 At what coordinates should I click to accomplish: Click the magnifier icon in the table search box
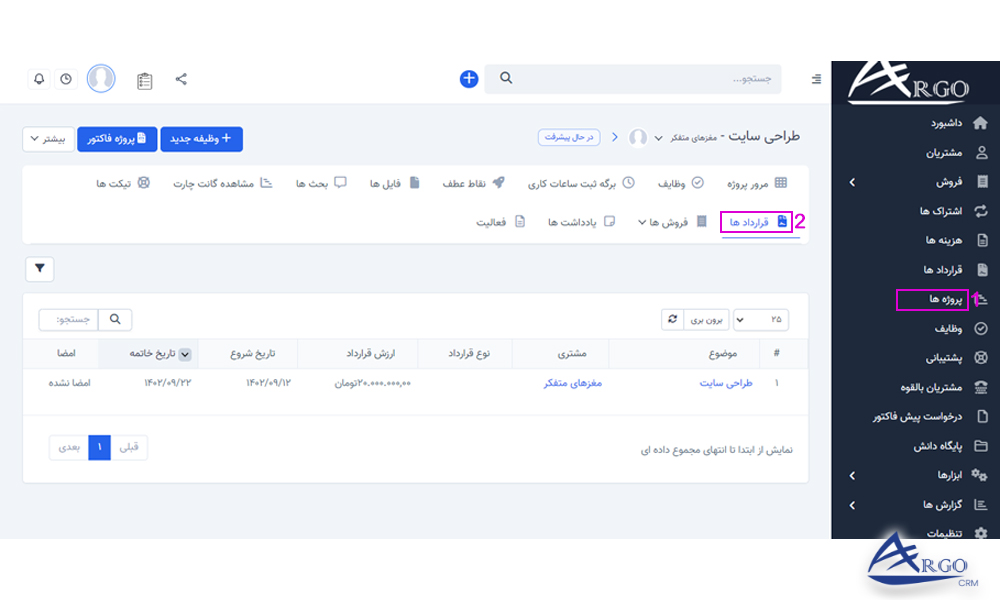pyautogui.click(x=114, y=319)
